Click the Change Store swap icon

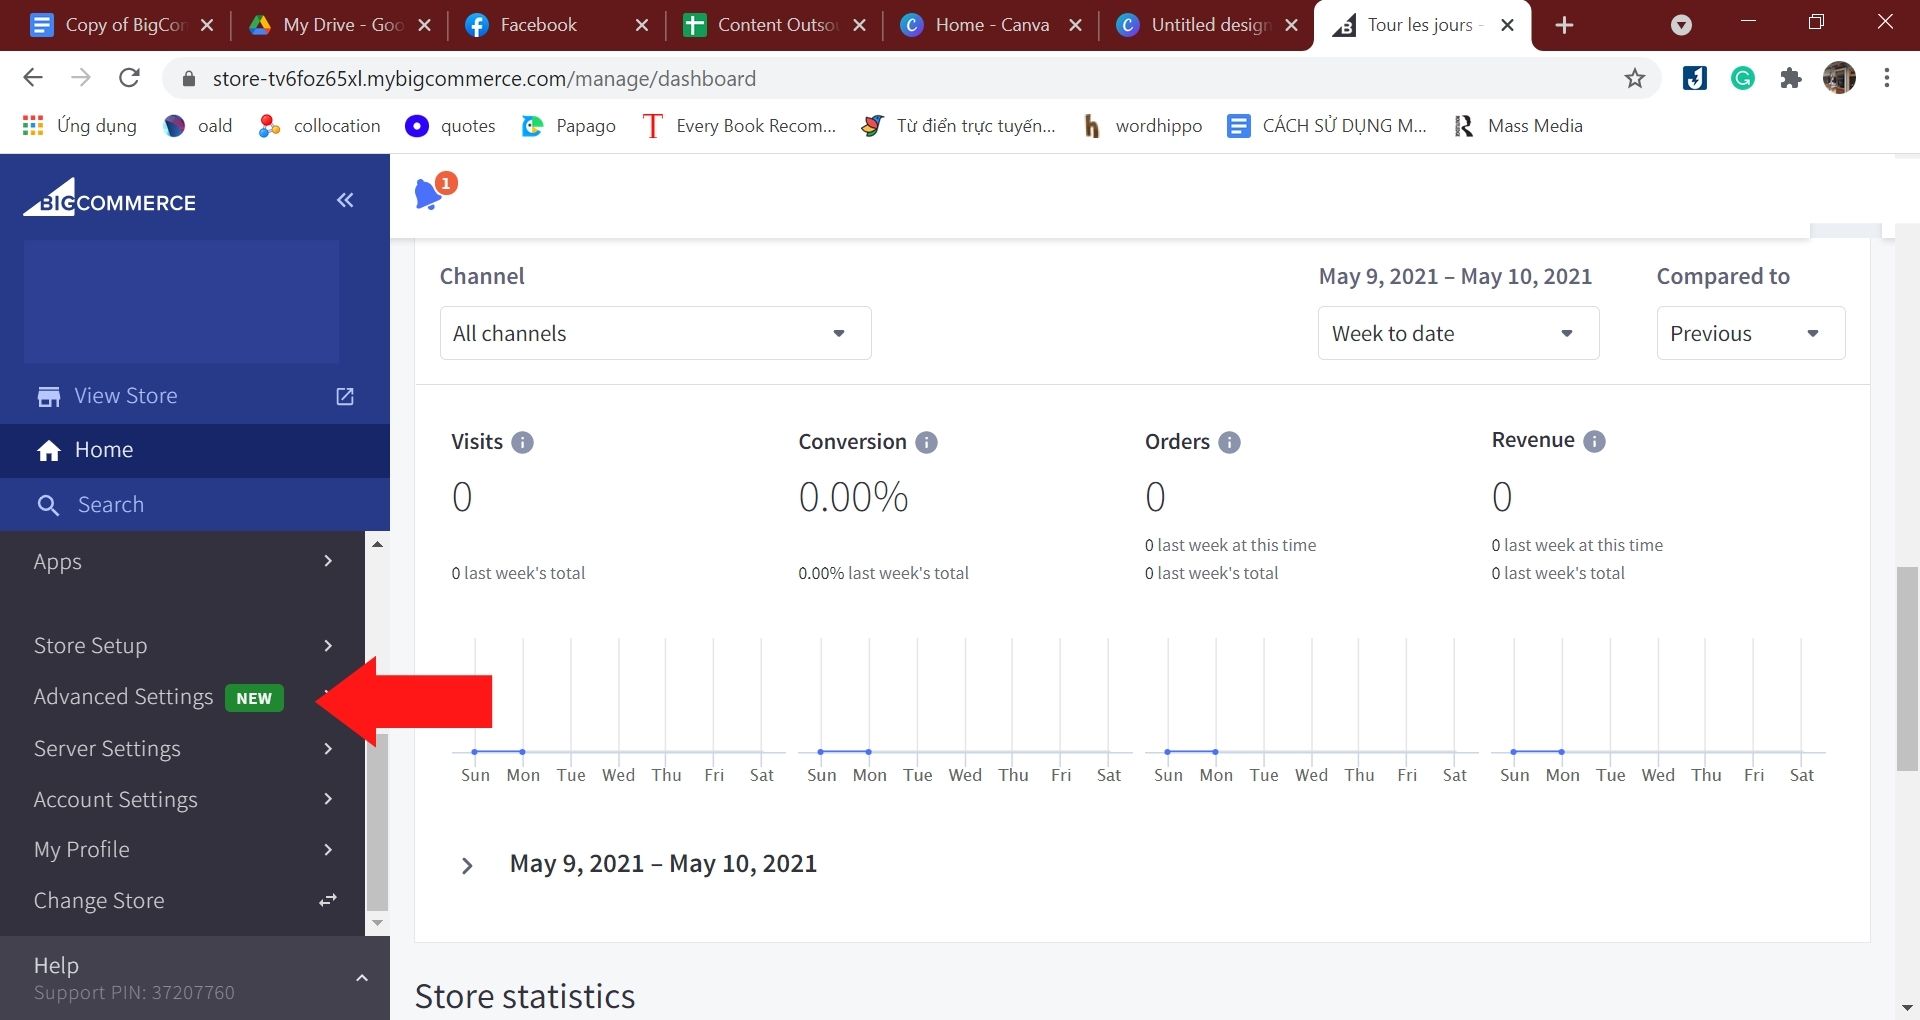pos(328,901)
